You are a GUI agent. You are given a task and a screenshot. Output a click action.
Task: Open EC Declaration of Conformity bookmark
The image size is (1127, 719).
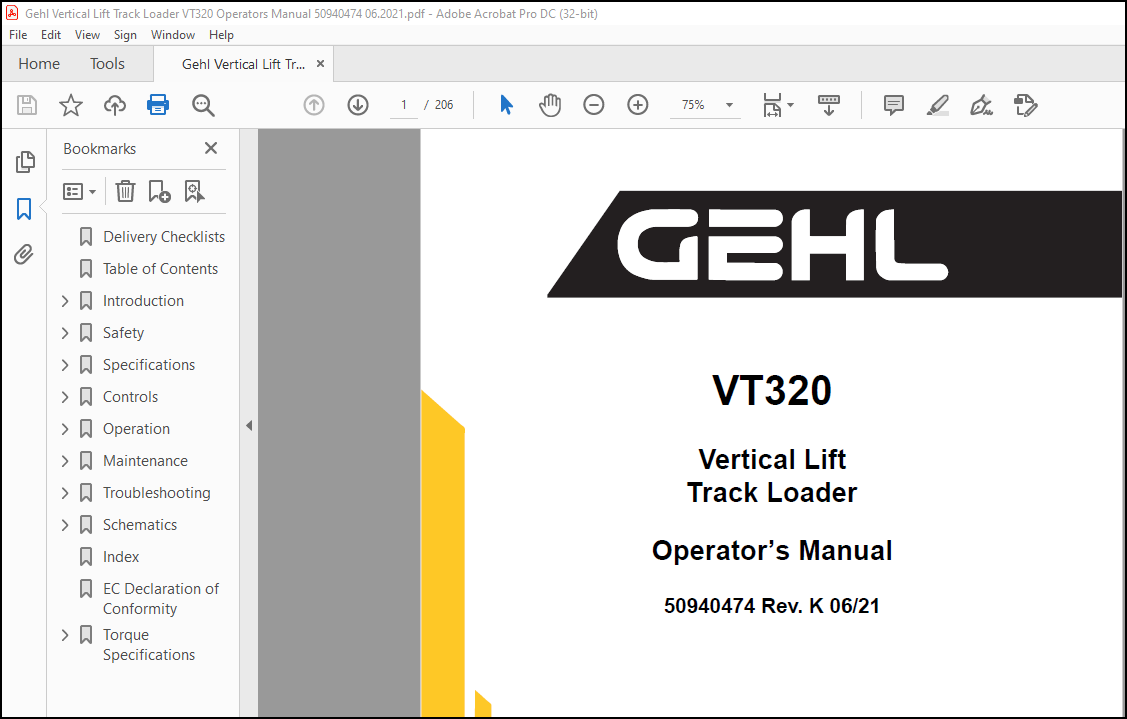pos(161,598)
